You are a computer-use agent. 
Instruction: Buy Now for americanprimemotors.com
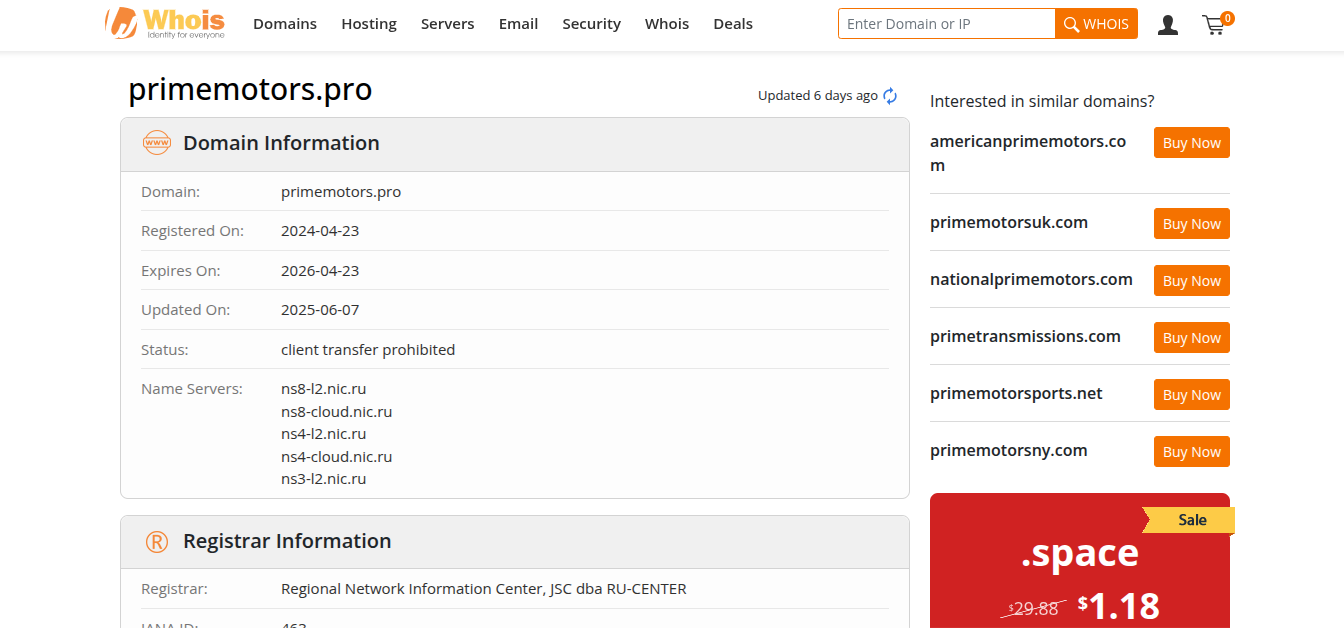1191,143
